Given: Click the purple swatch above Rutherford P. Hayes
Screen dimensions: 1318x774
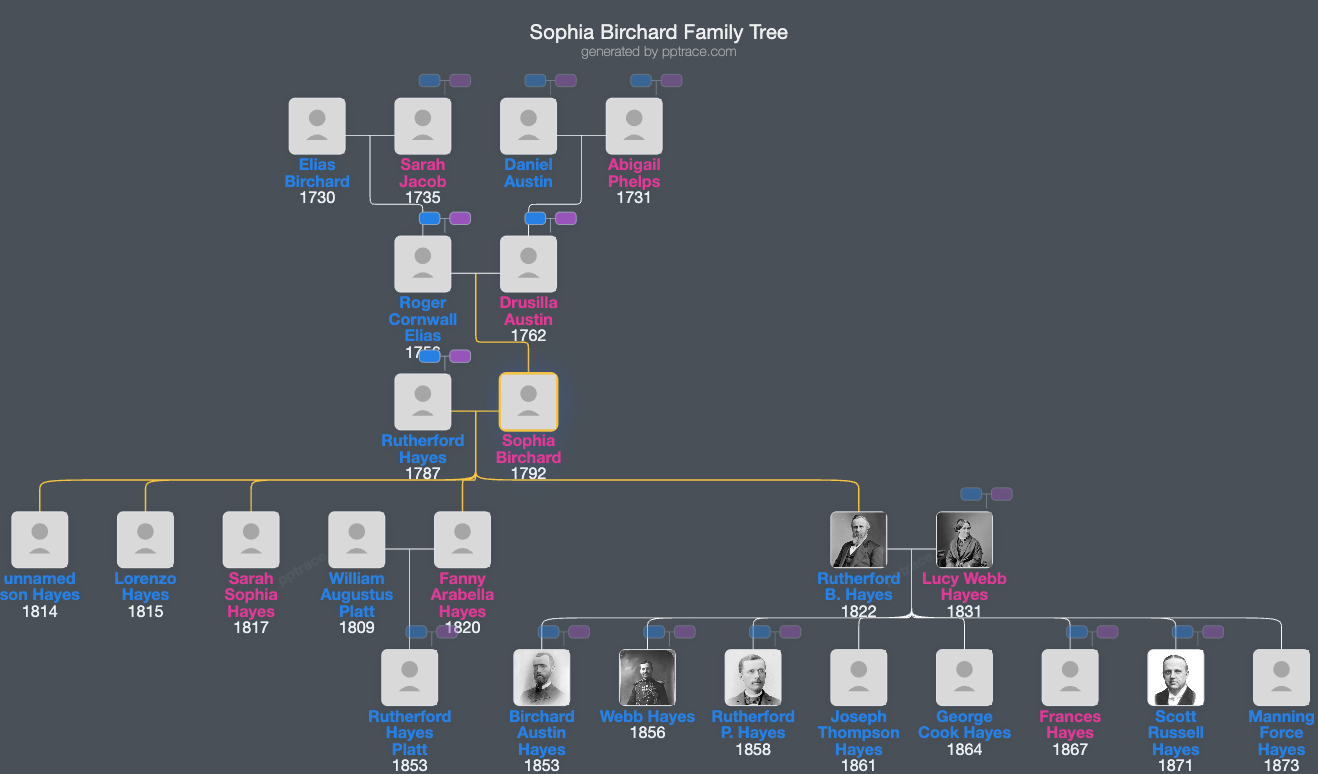Looking at the screenshot, I should pos(791,631).
